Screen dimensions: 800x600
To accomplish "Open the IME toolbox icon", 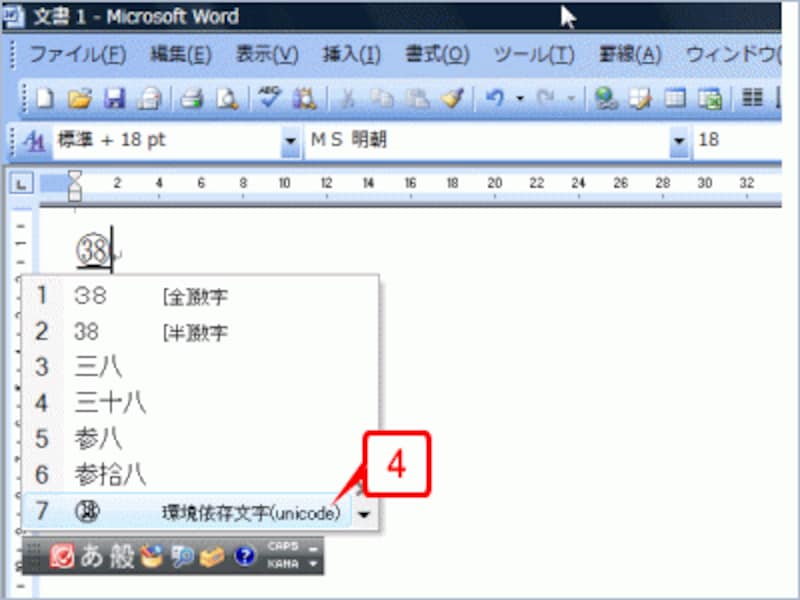I will (x=212, y=557).
